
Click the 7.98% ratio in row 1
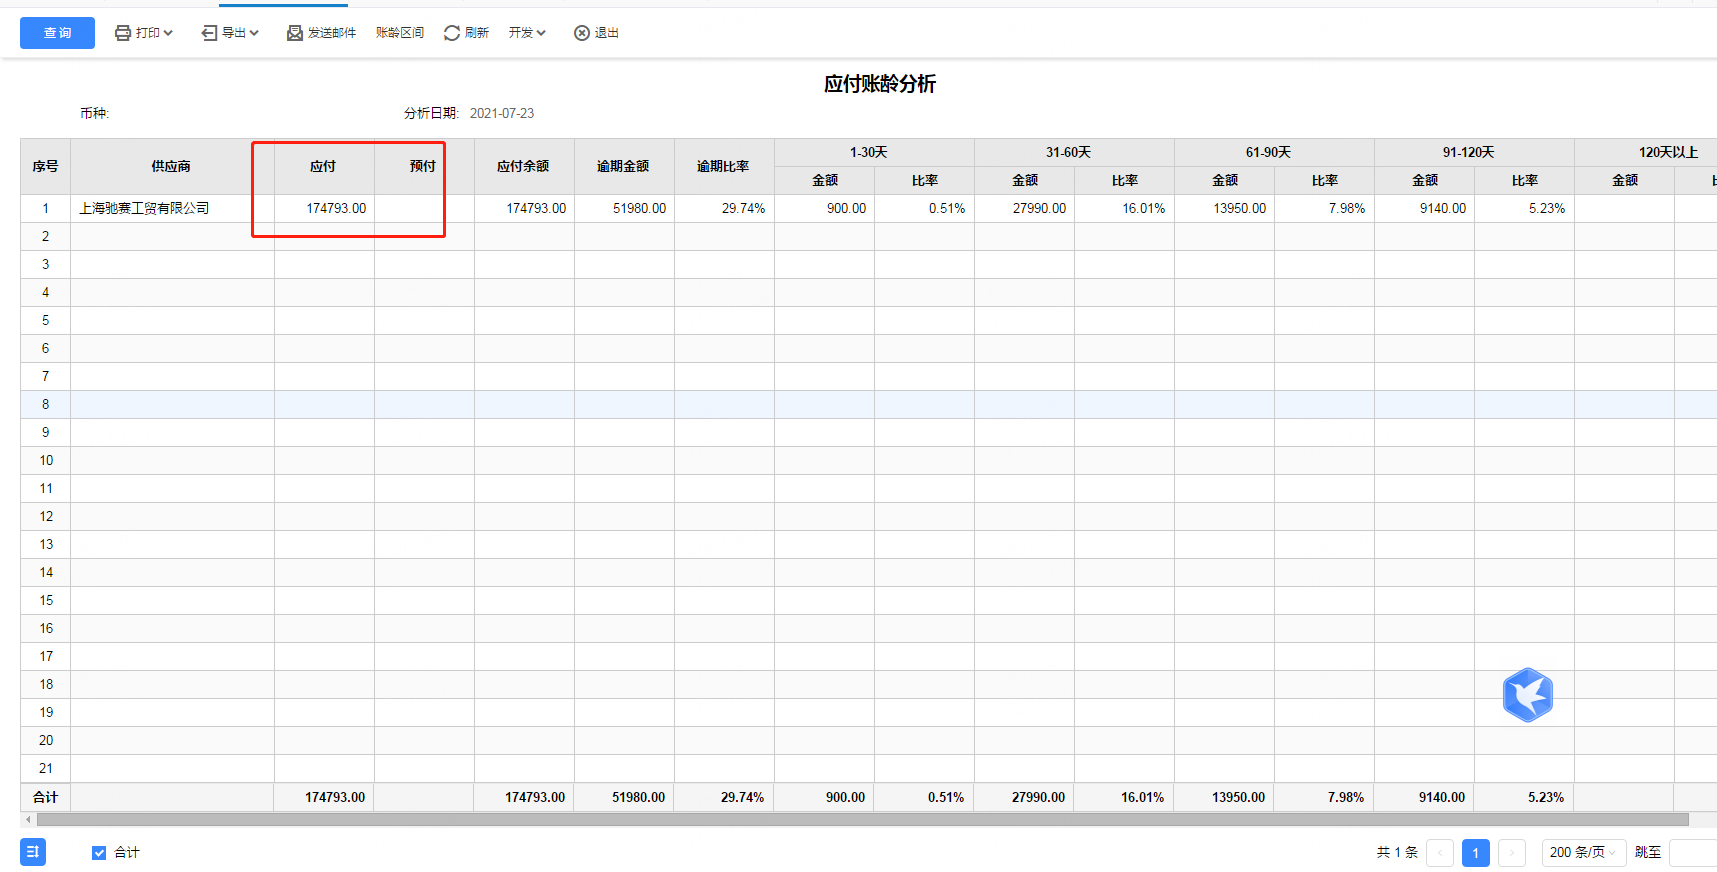(1346, 208)
